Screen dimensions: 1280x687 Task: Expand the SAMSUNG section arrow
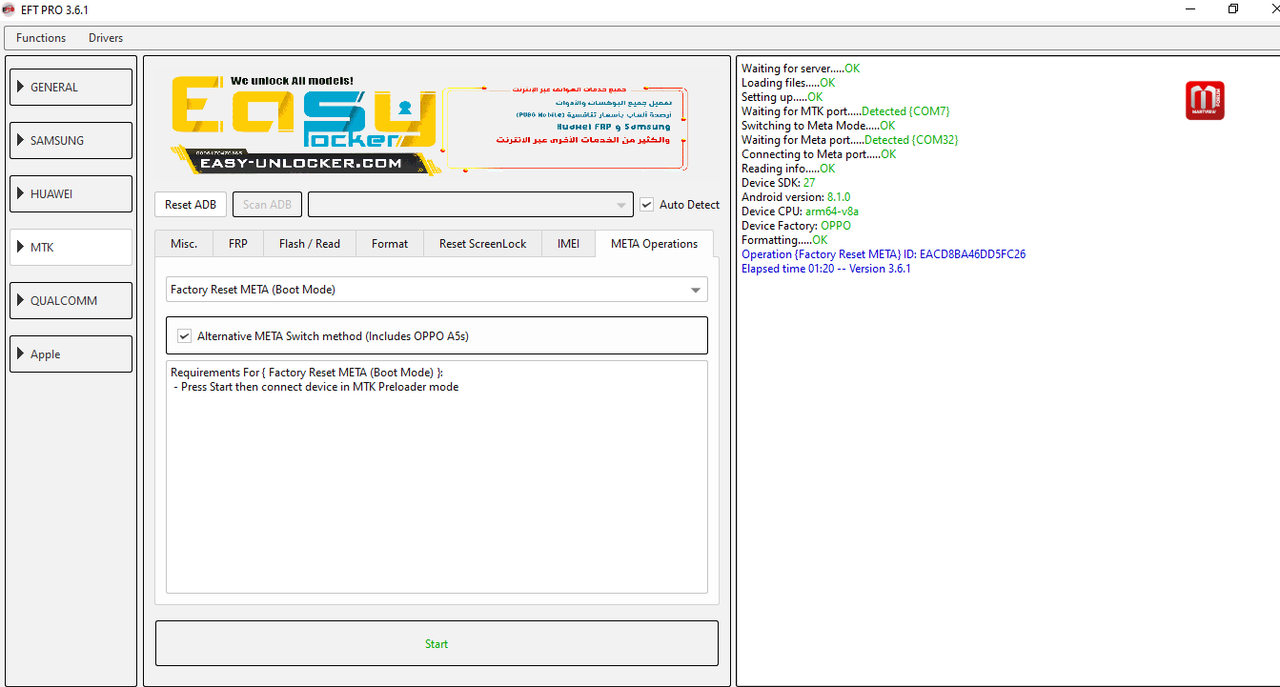pos(20,140)
